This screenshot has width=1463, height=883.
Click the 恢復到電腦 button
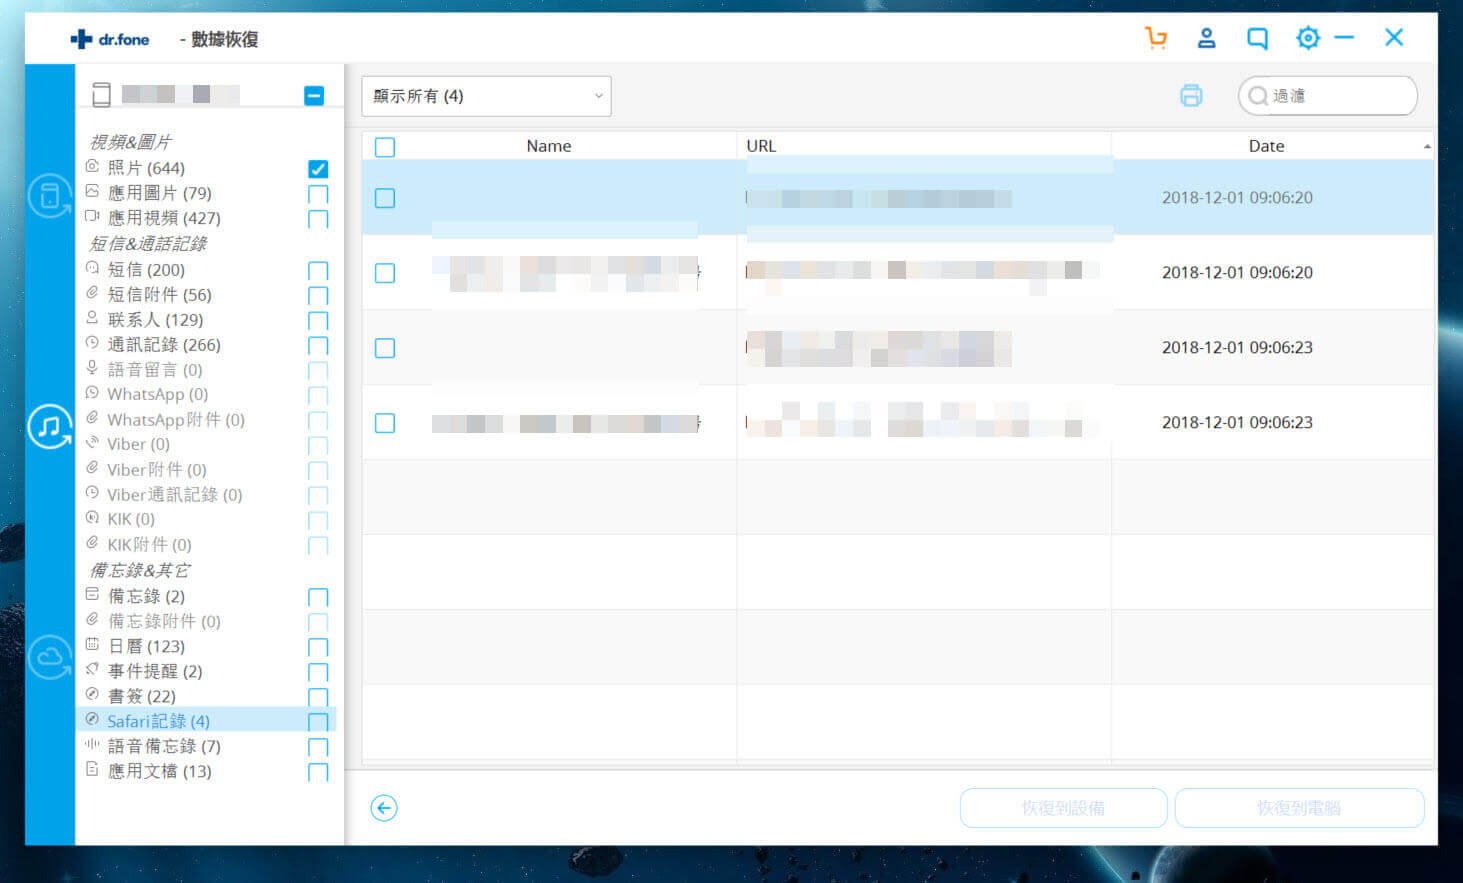tap(1298, 808)
